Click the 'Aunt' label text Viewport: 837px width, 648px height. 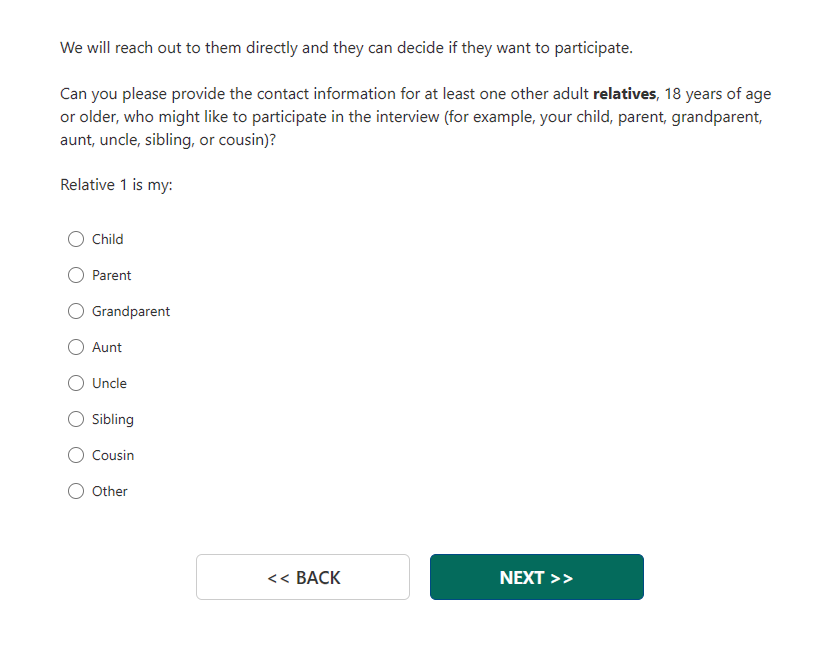coord(107,347)
